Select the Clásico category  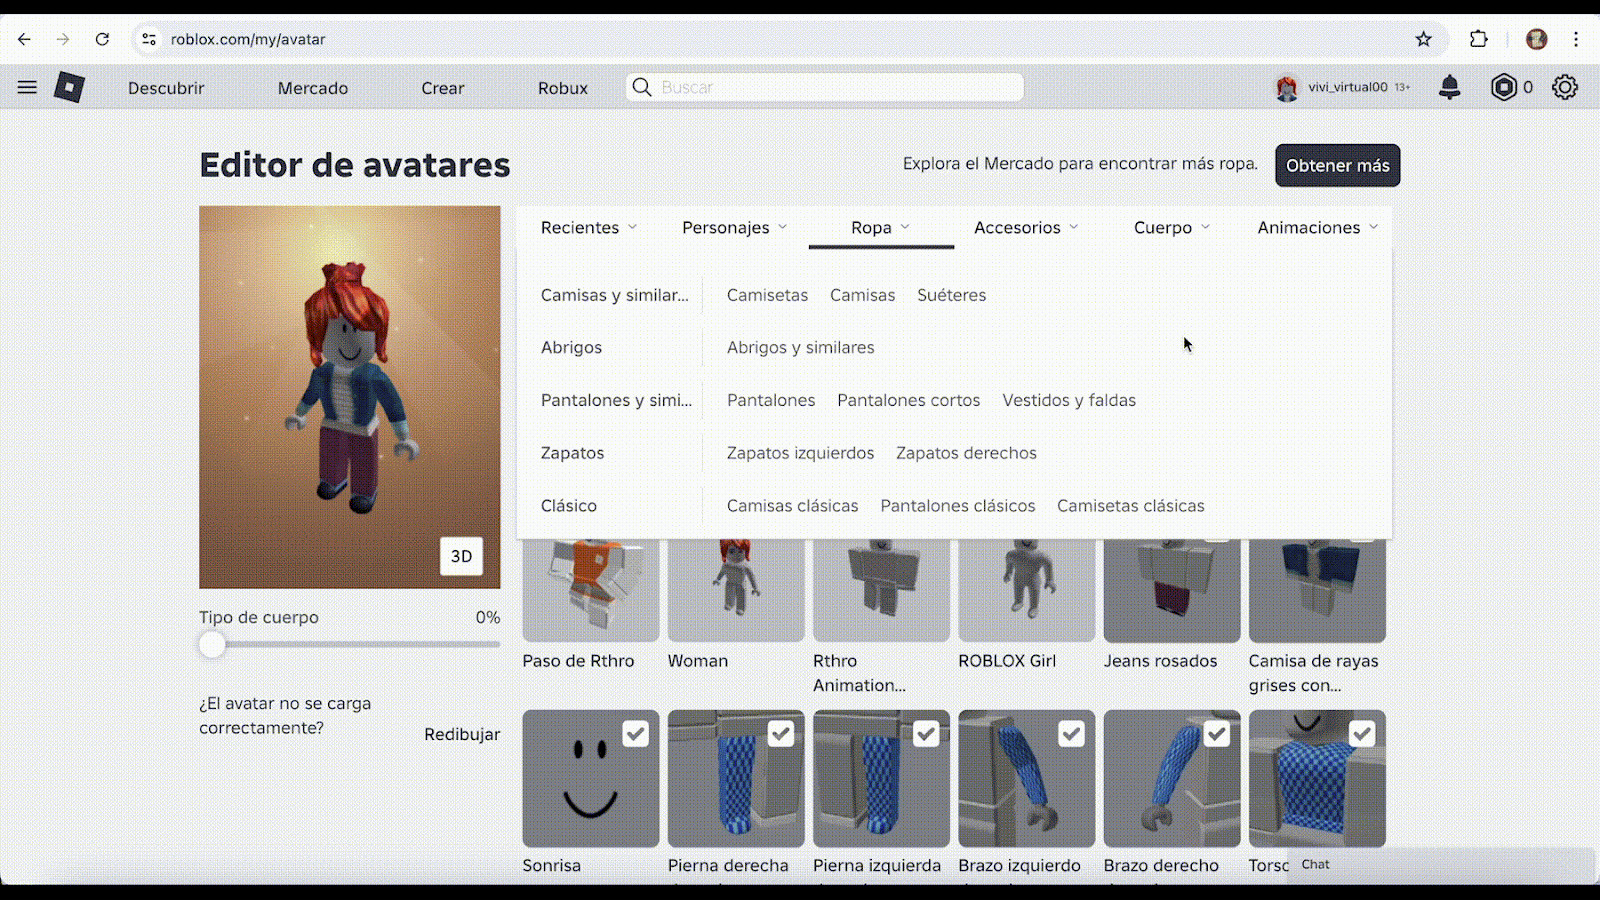(x=569, y=506)
